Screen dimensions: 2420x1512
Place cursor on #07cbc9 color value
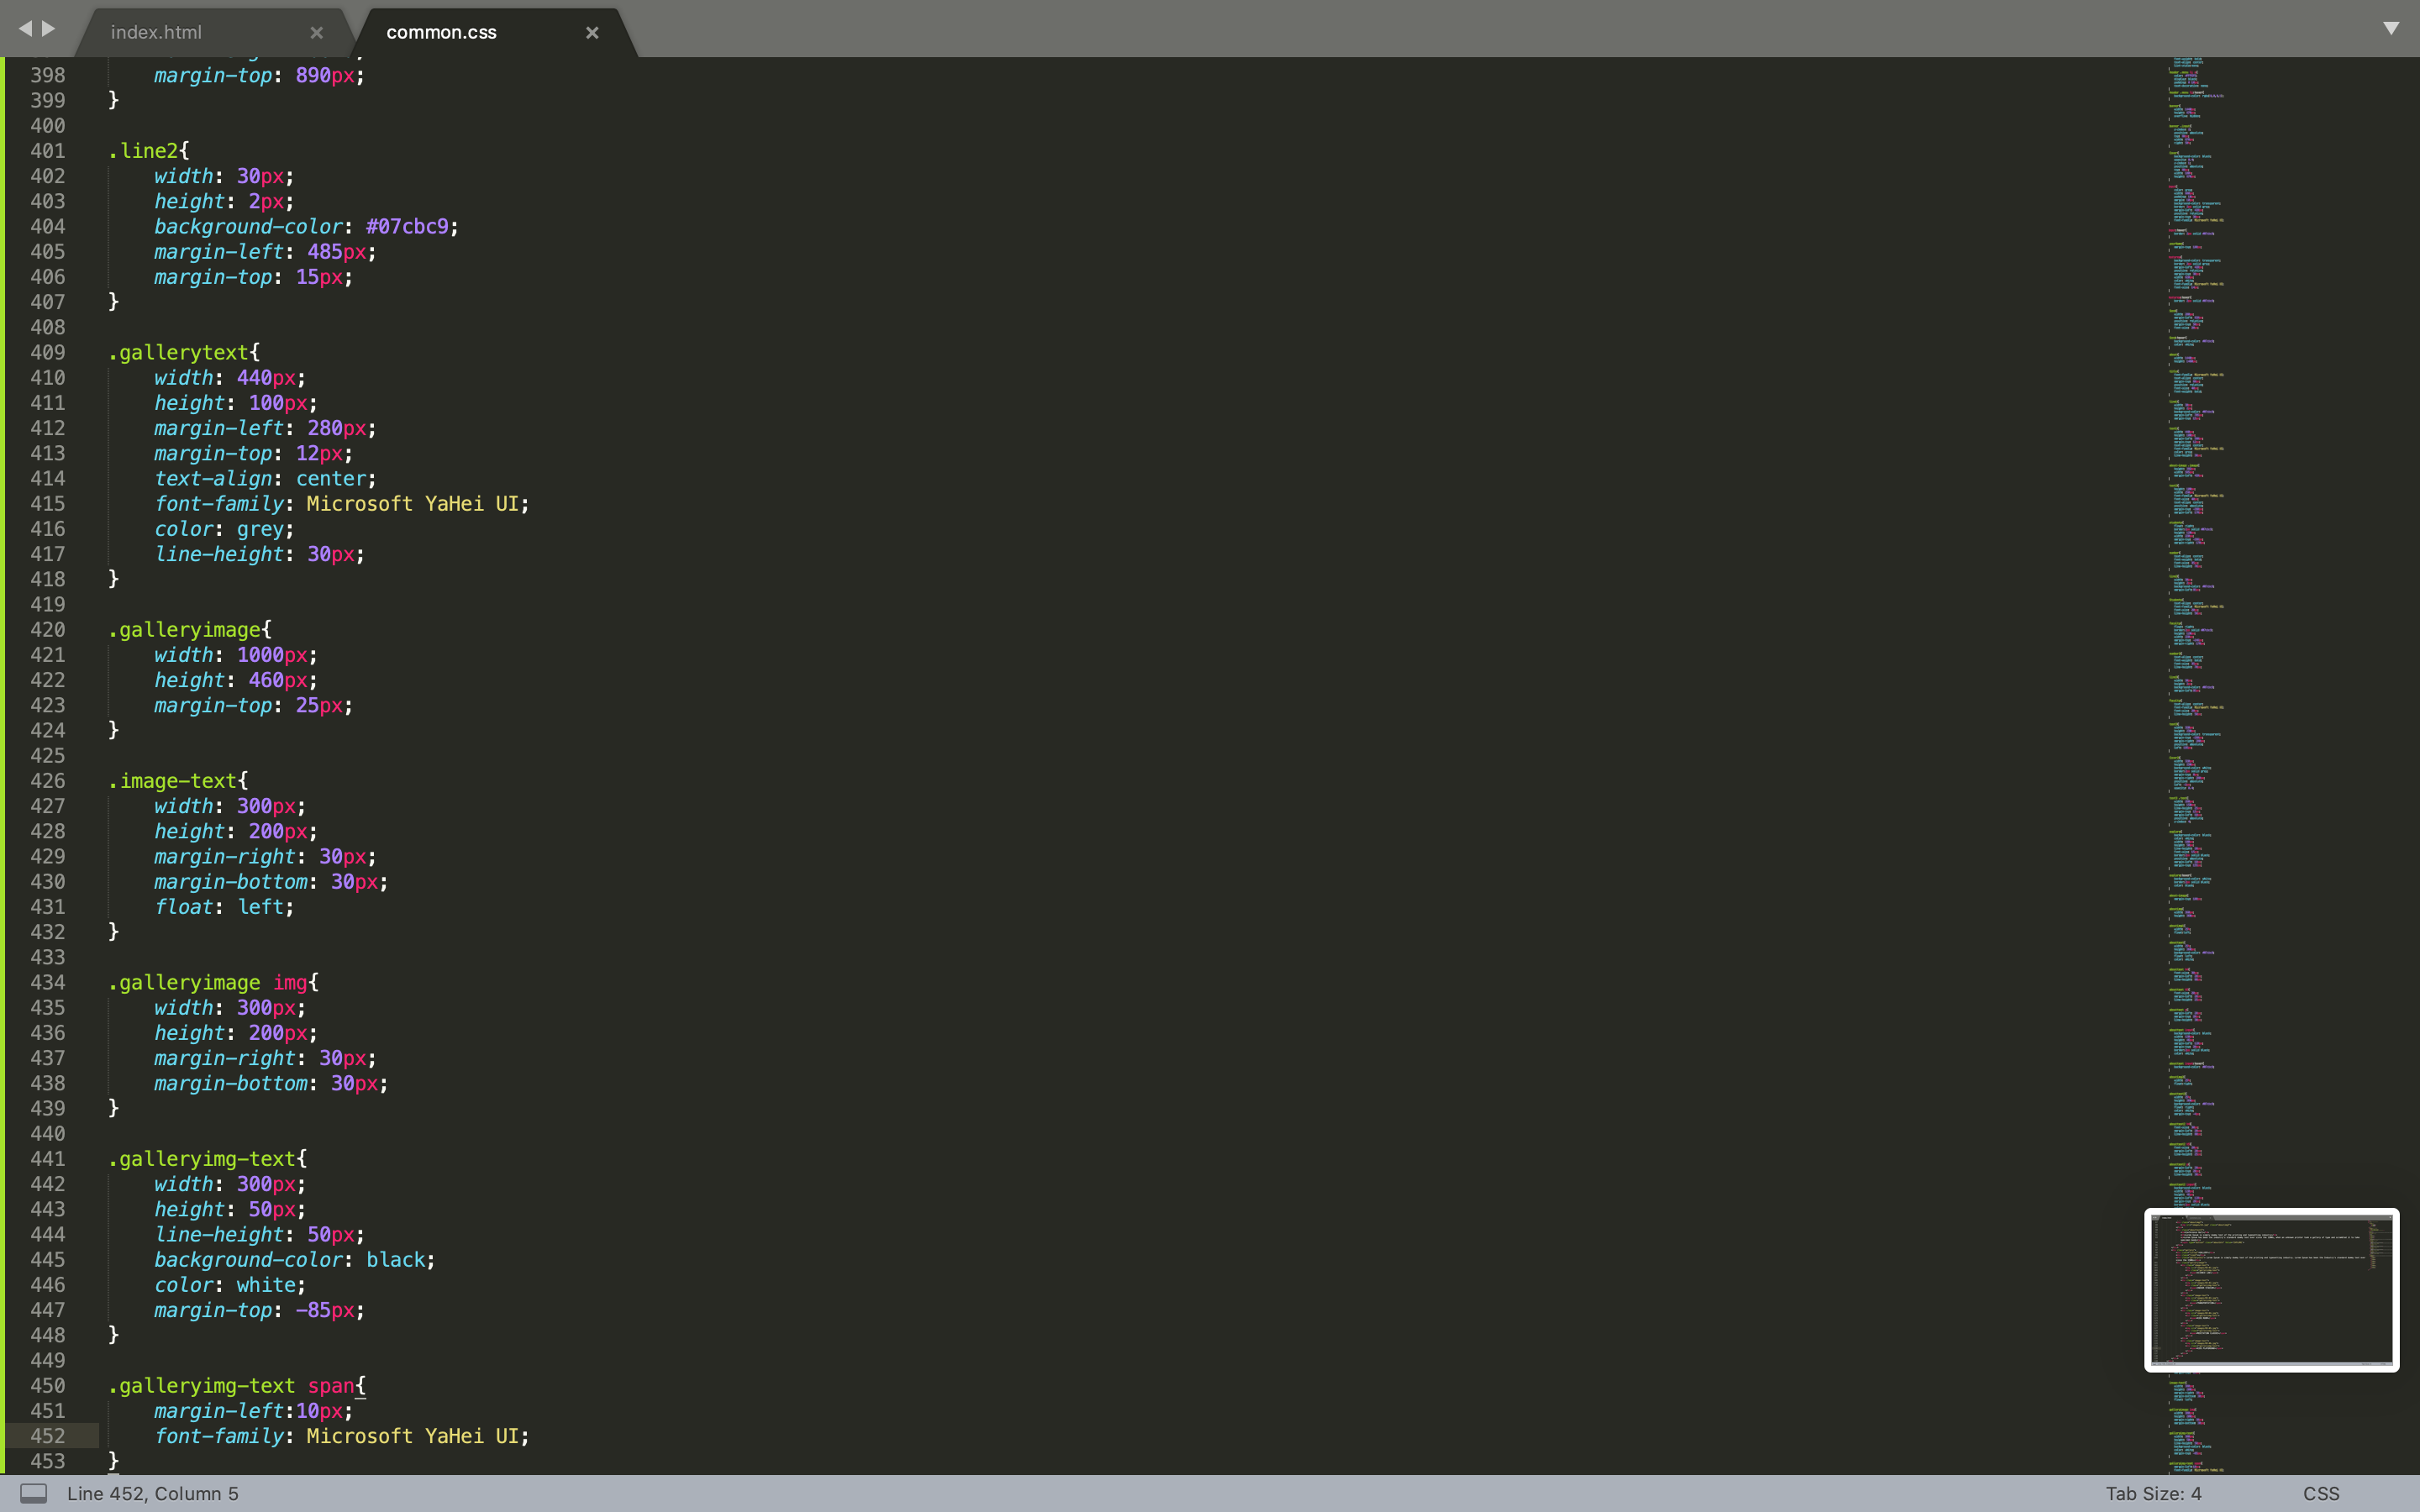pyautogui.click(x=407, y=227)
